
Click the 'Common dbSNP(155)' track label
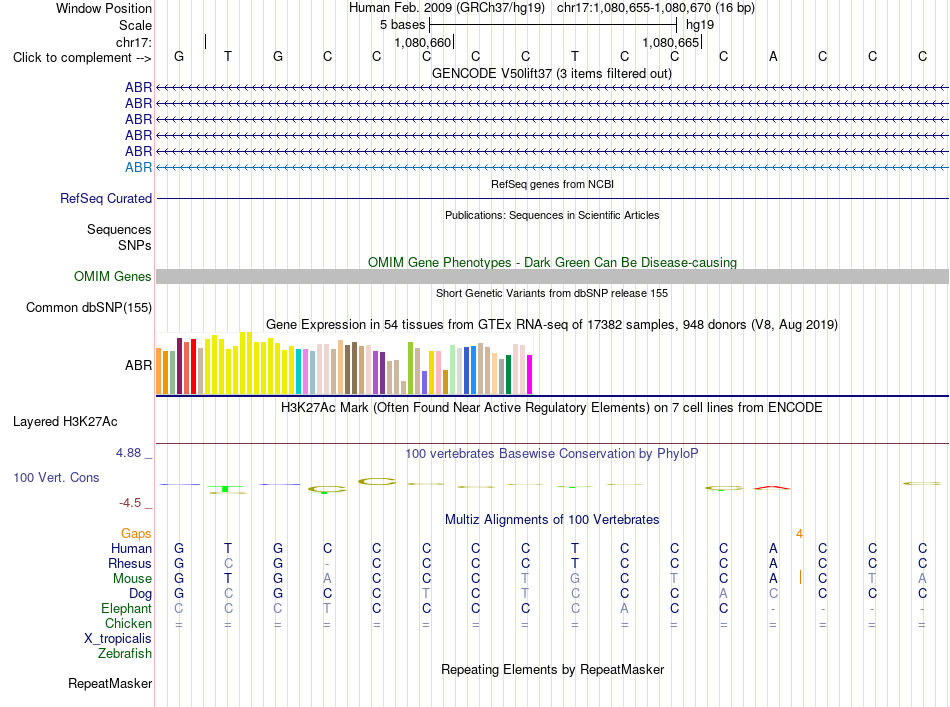(89, 308)
